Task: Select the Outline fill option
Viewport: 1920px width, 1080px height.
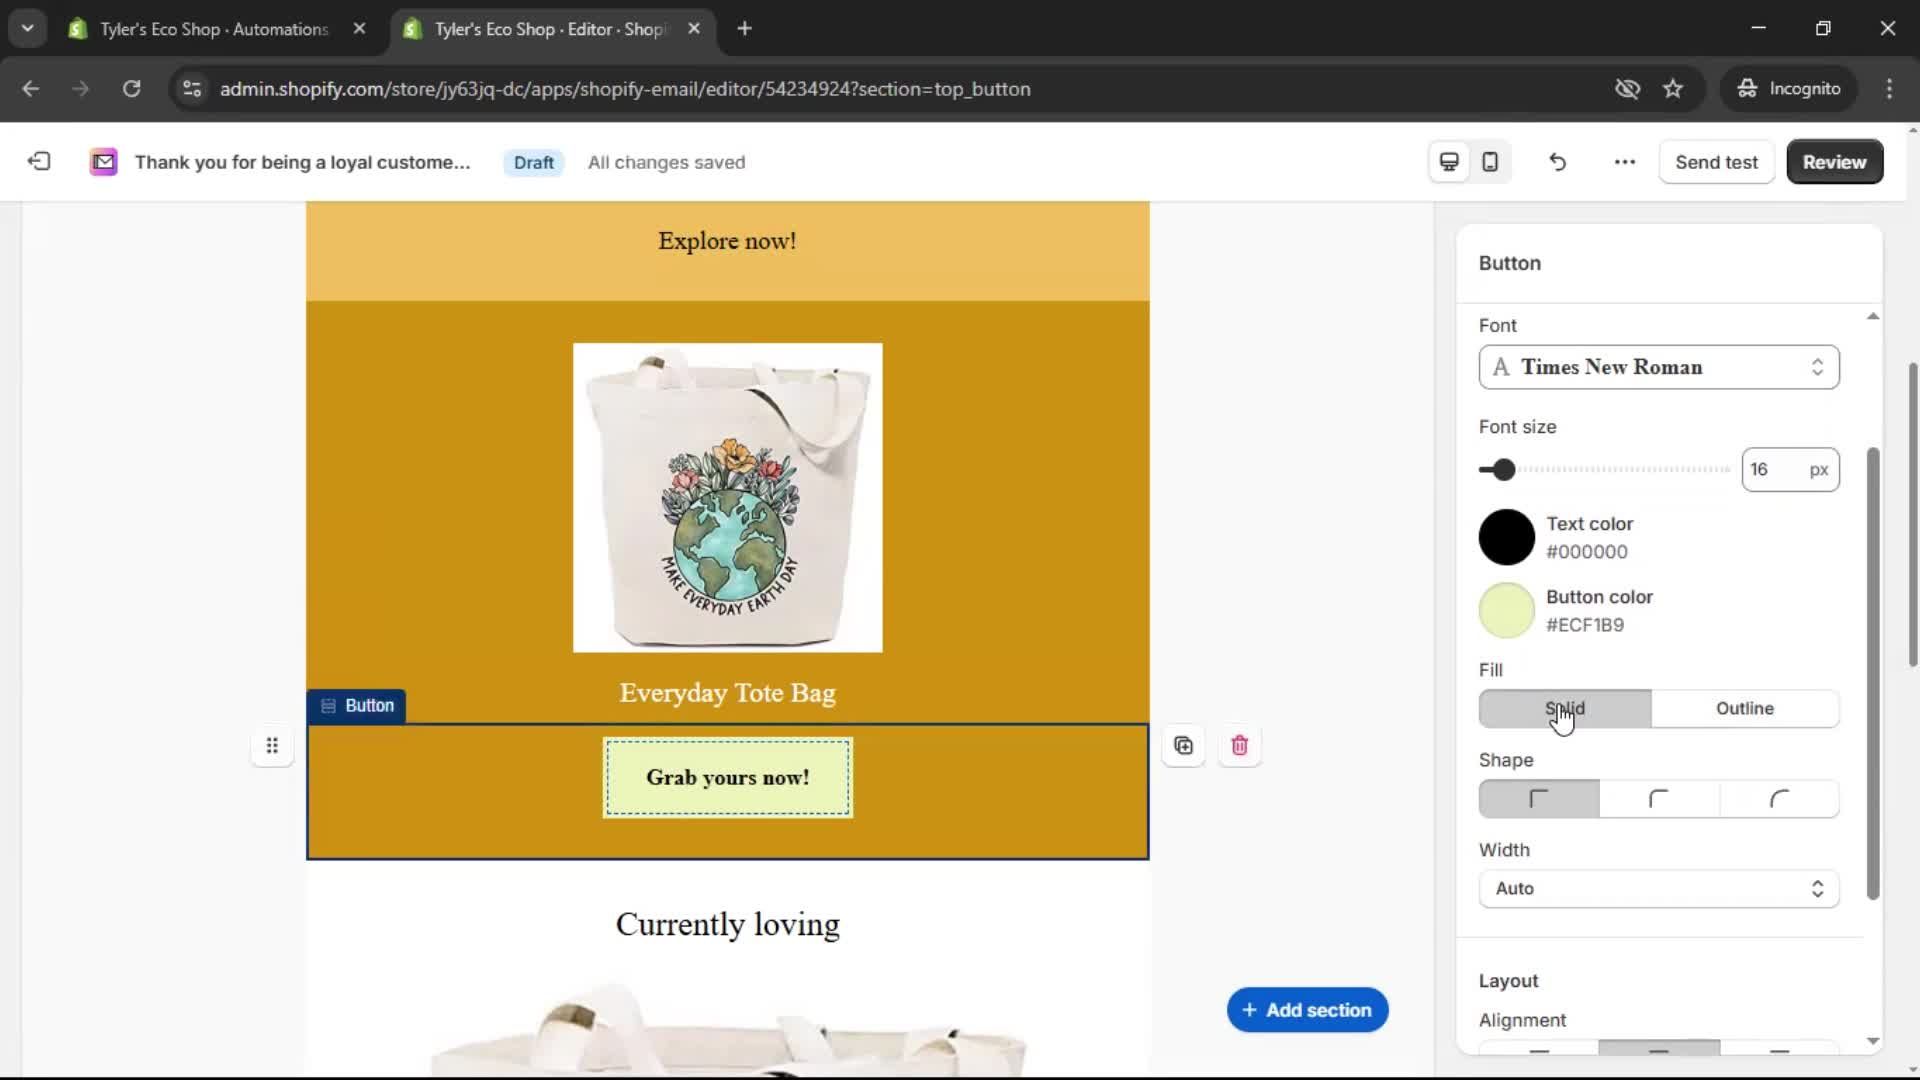Action: [1745, 708]
